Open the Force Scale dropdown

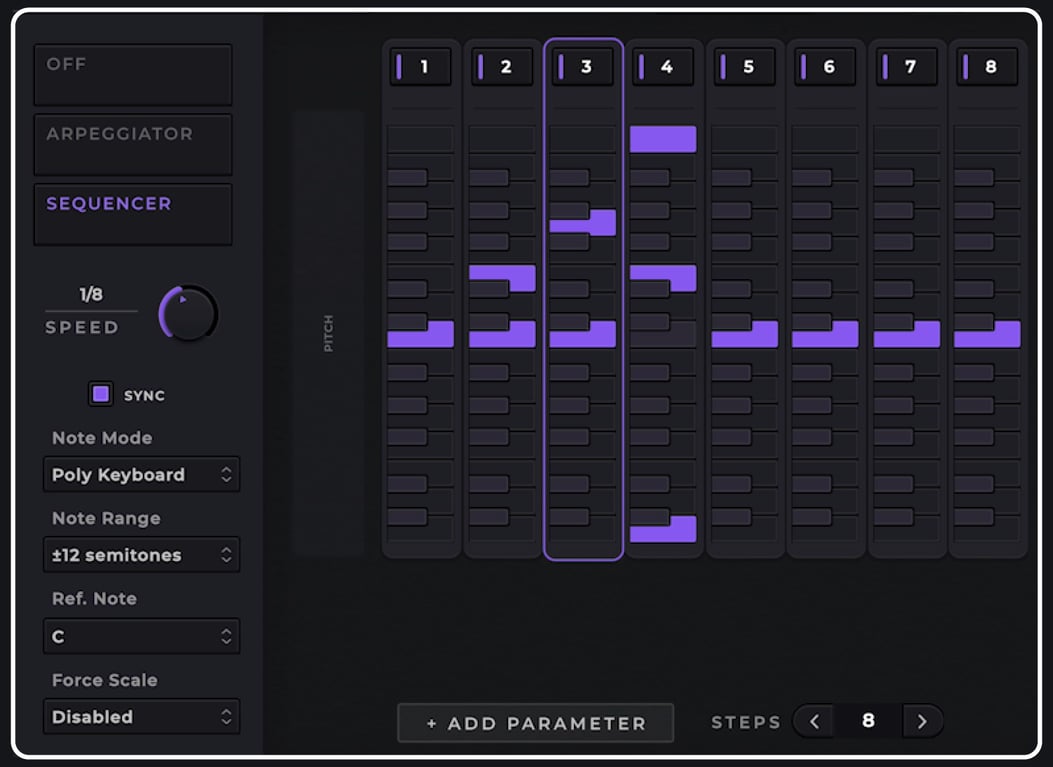click(x=141, y=716)
